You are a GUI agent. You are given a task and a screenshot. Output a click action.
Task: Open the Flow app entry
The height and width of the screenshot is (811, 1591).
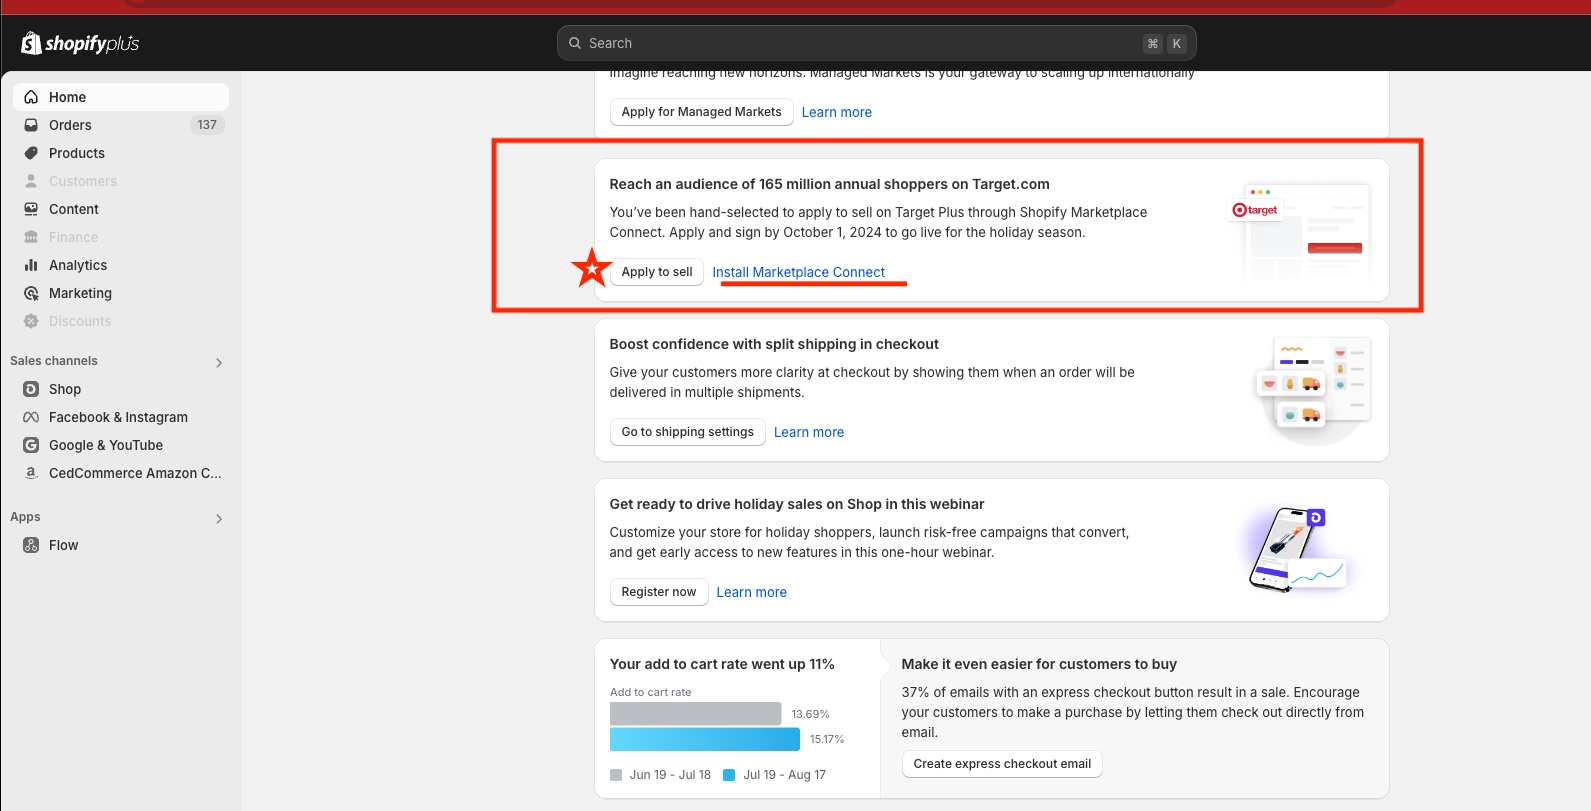point(121,545)
